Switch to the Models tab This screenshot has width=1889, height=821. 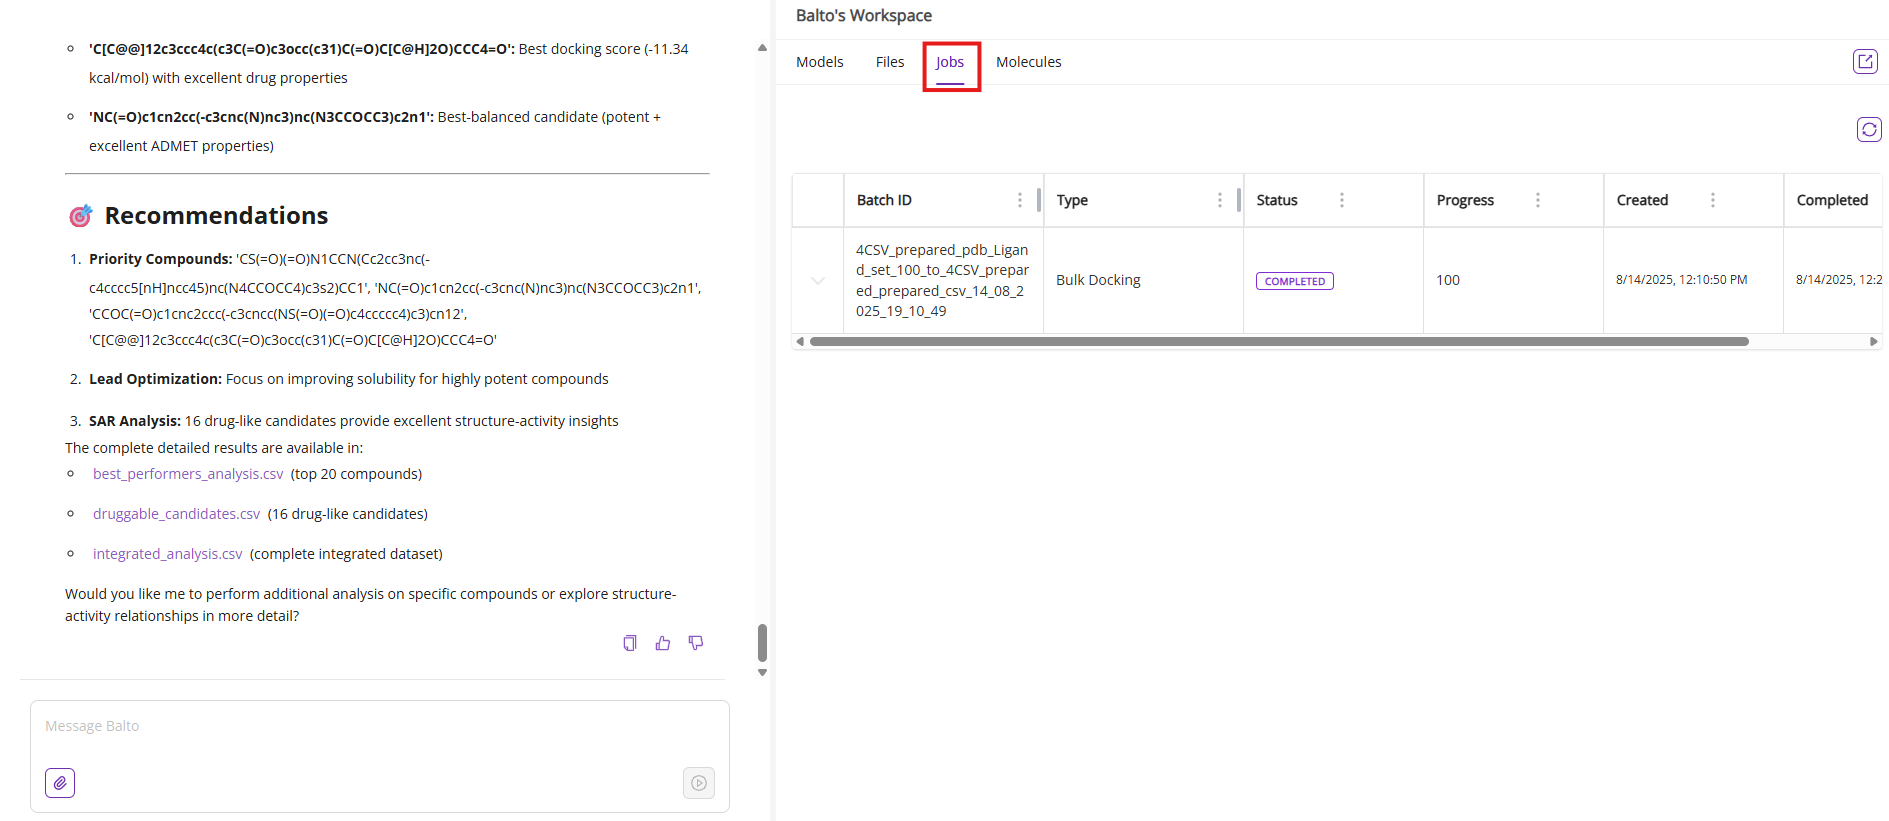tap(819, 62)
